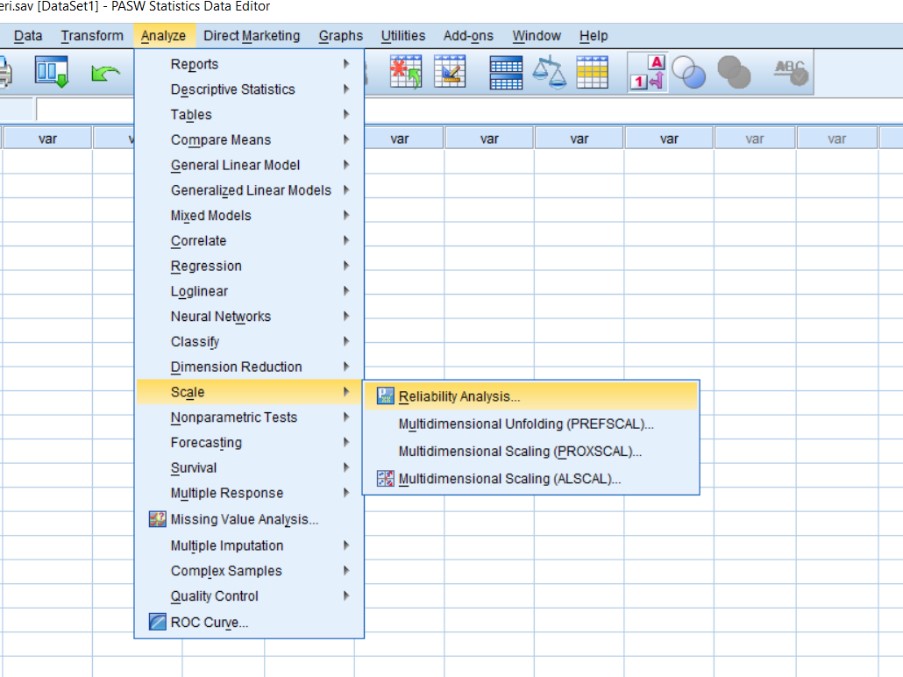Click the Value Labels toolbar icon
This screenshot has height=677, width=903.
click(646, 73)
